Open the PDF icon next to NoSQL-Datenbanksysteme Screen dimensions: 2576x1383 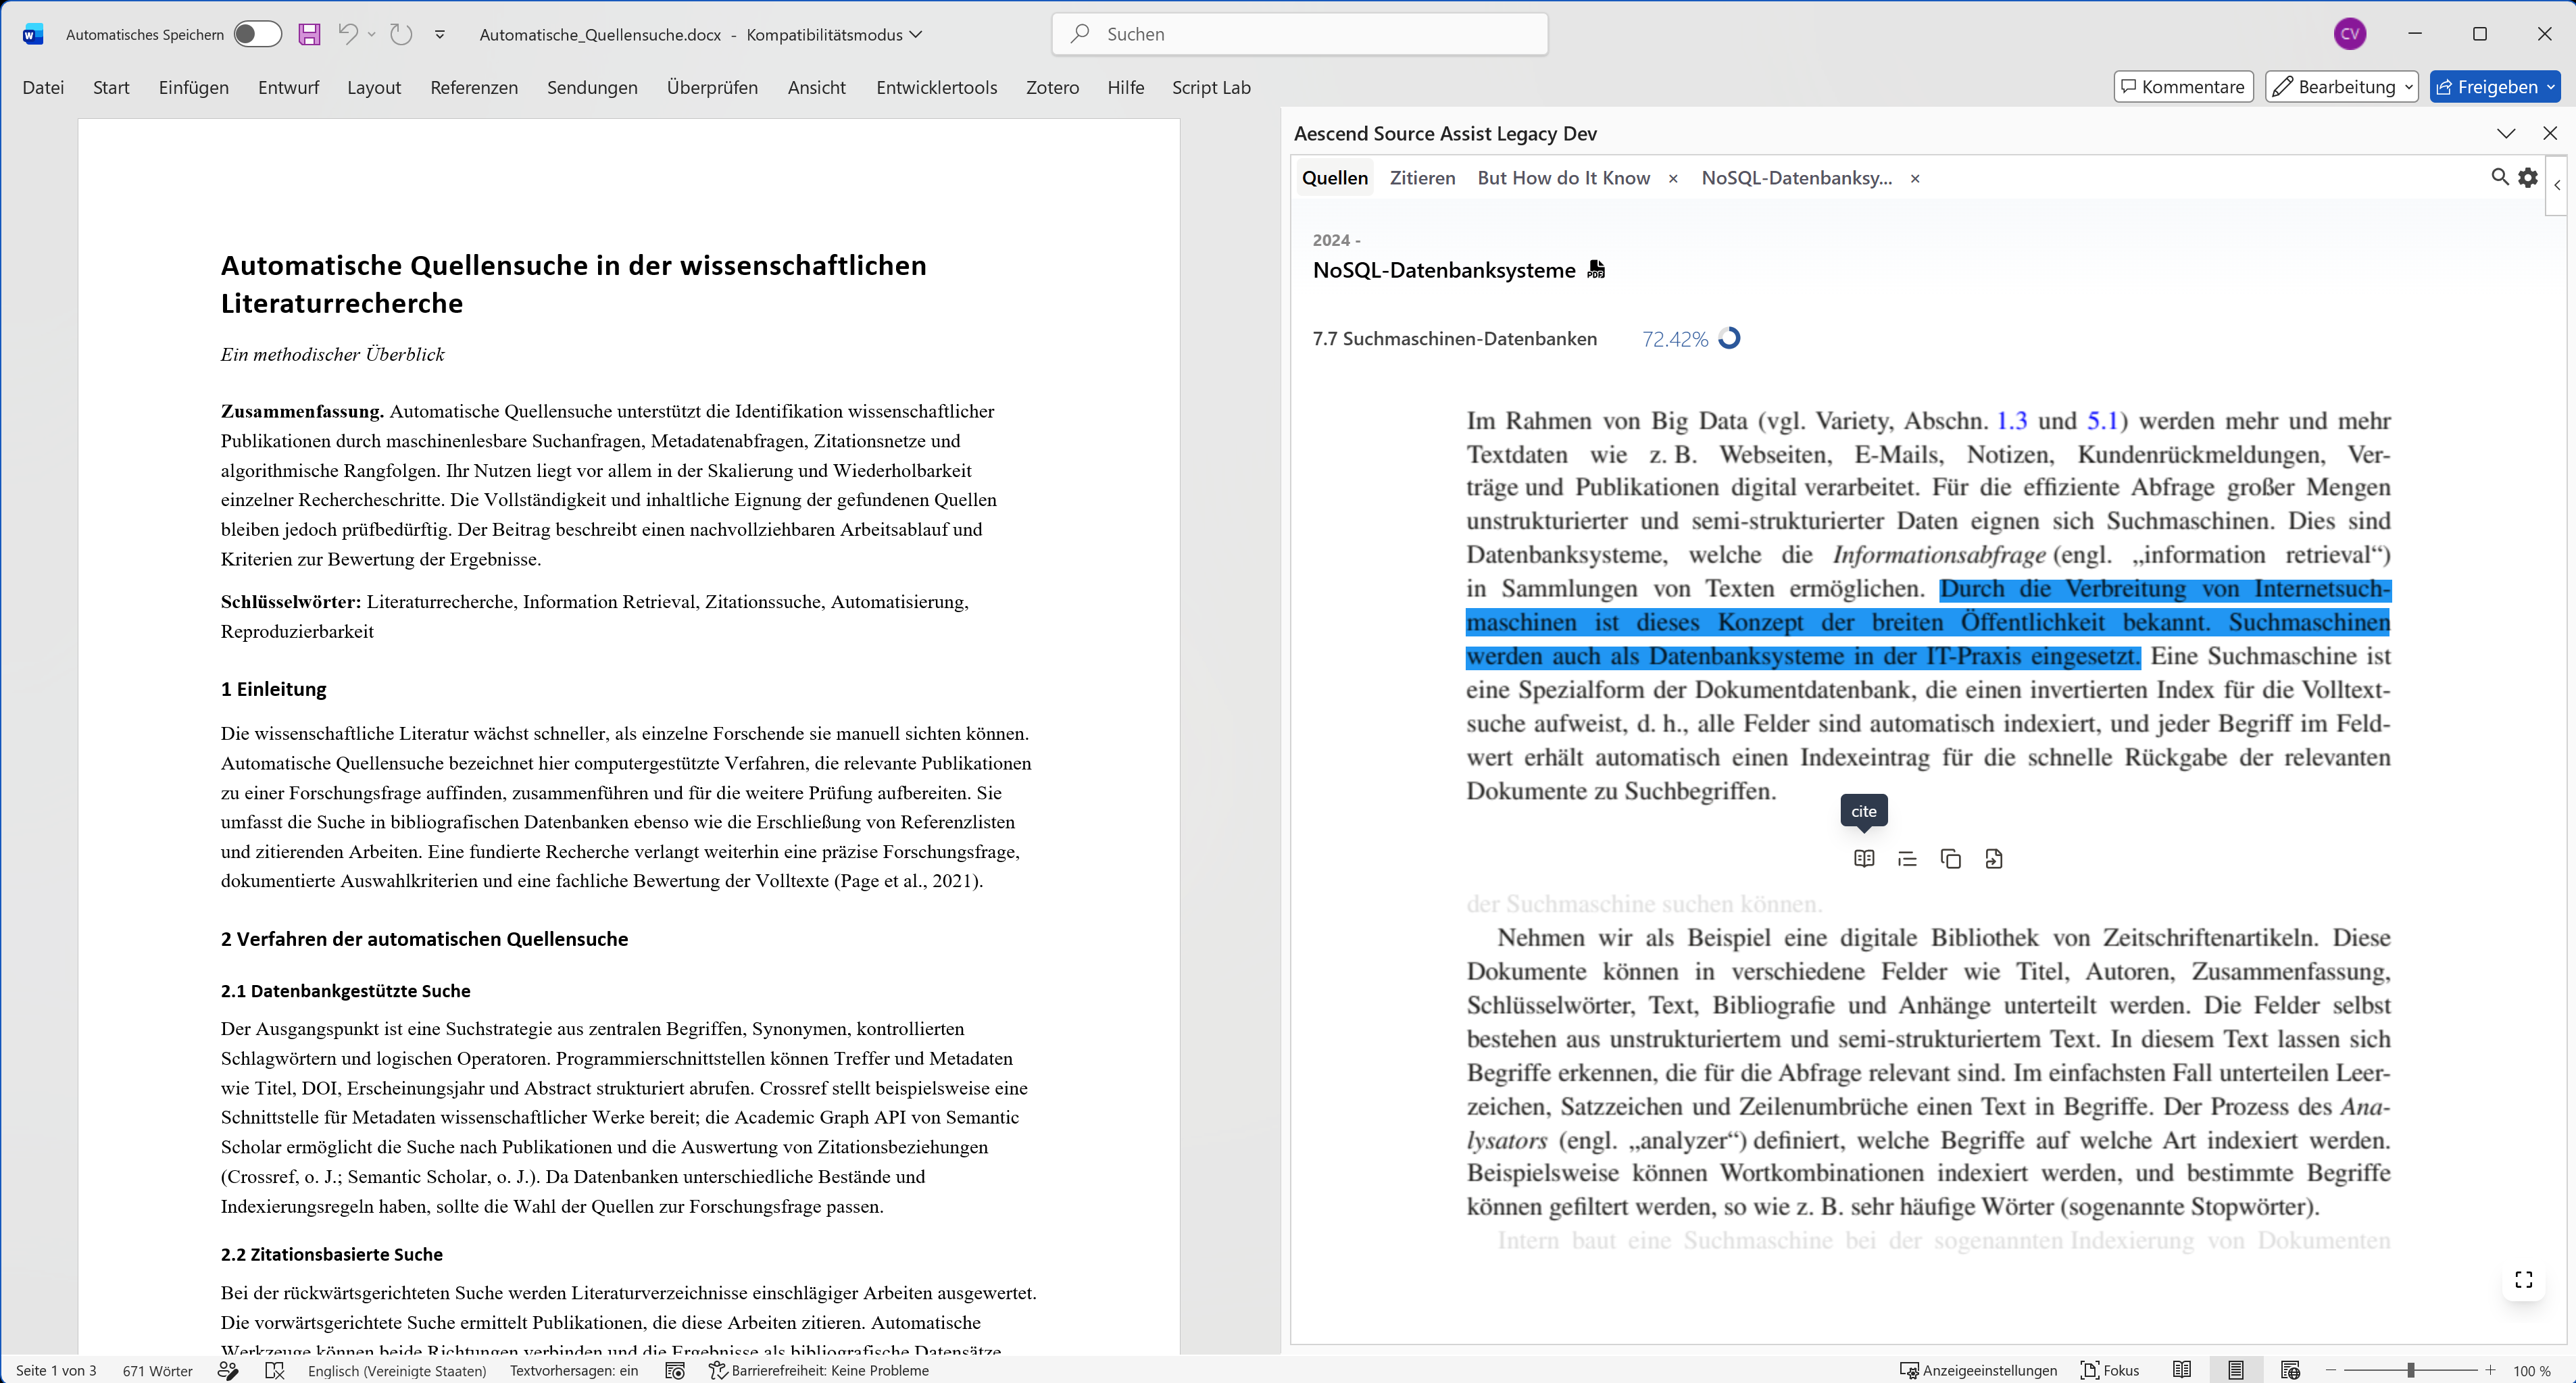(x=1596, y=270)
